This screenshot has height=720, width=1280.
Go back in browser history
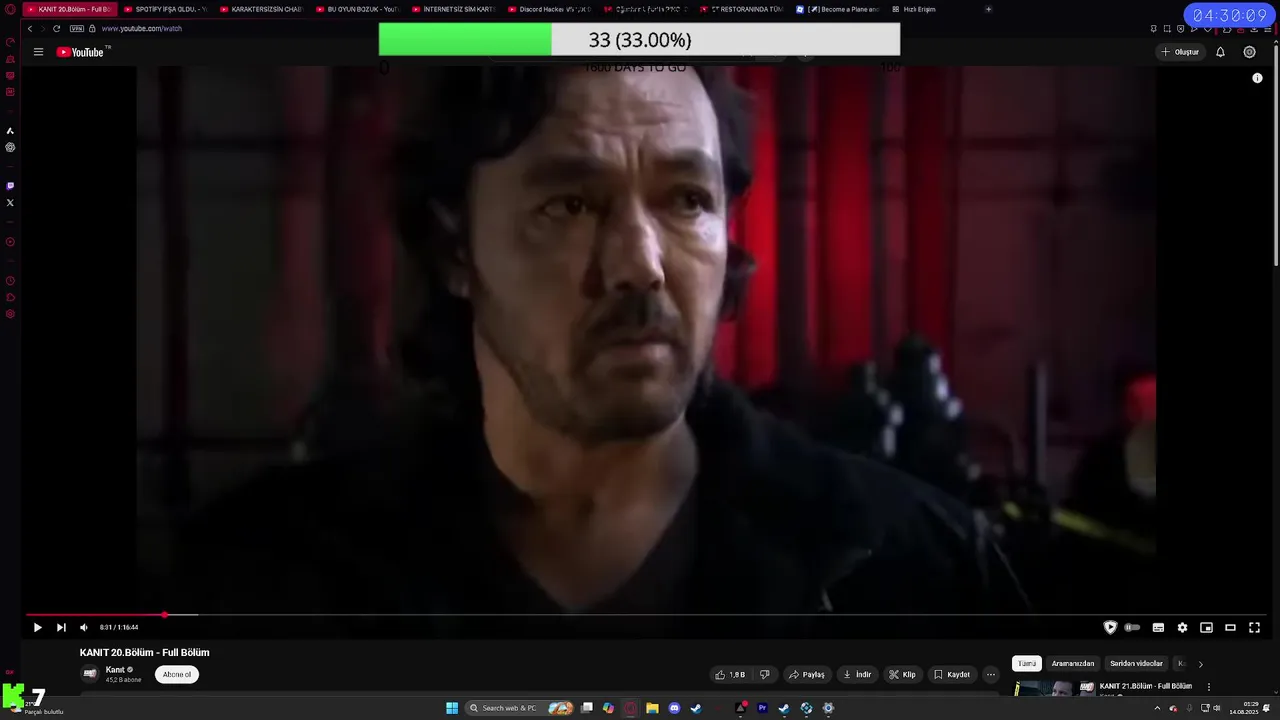[x=30, y=29]
